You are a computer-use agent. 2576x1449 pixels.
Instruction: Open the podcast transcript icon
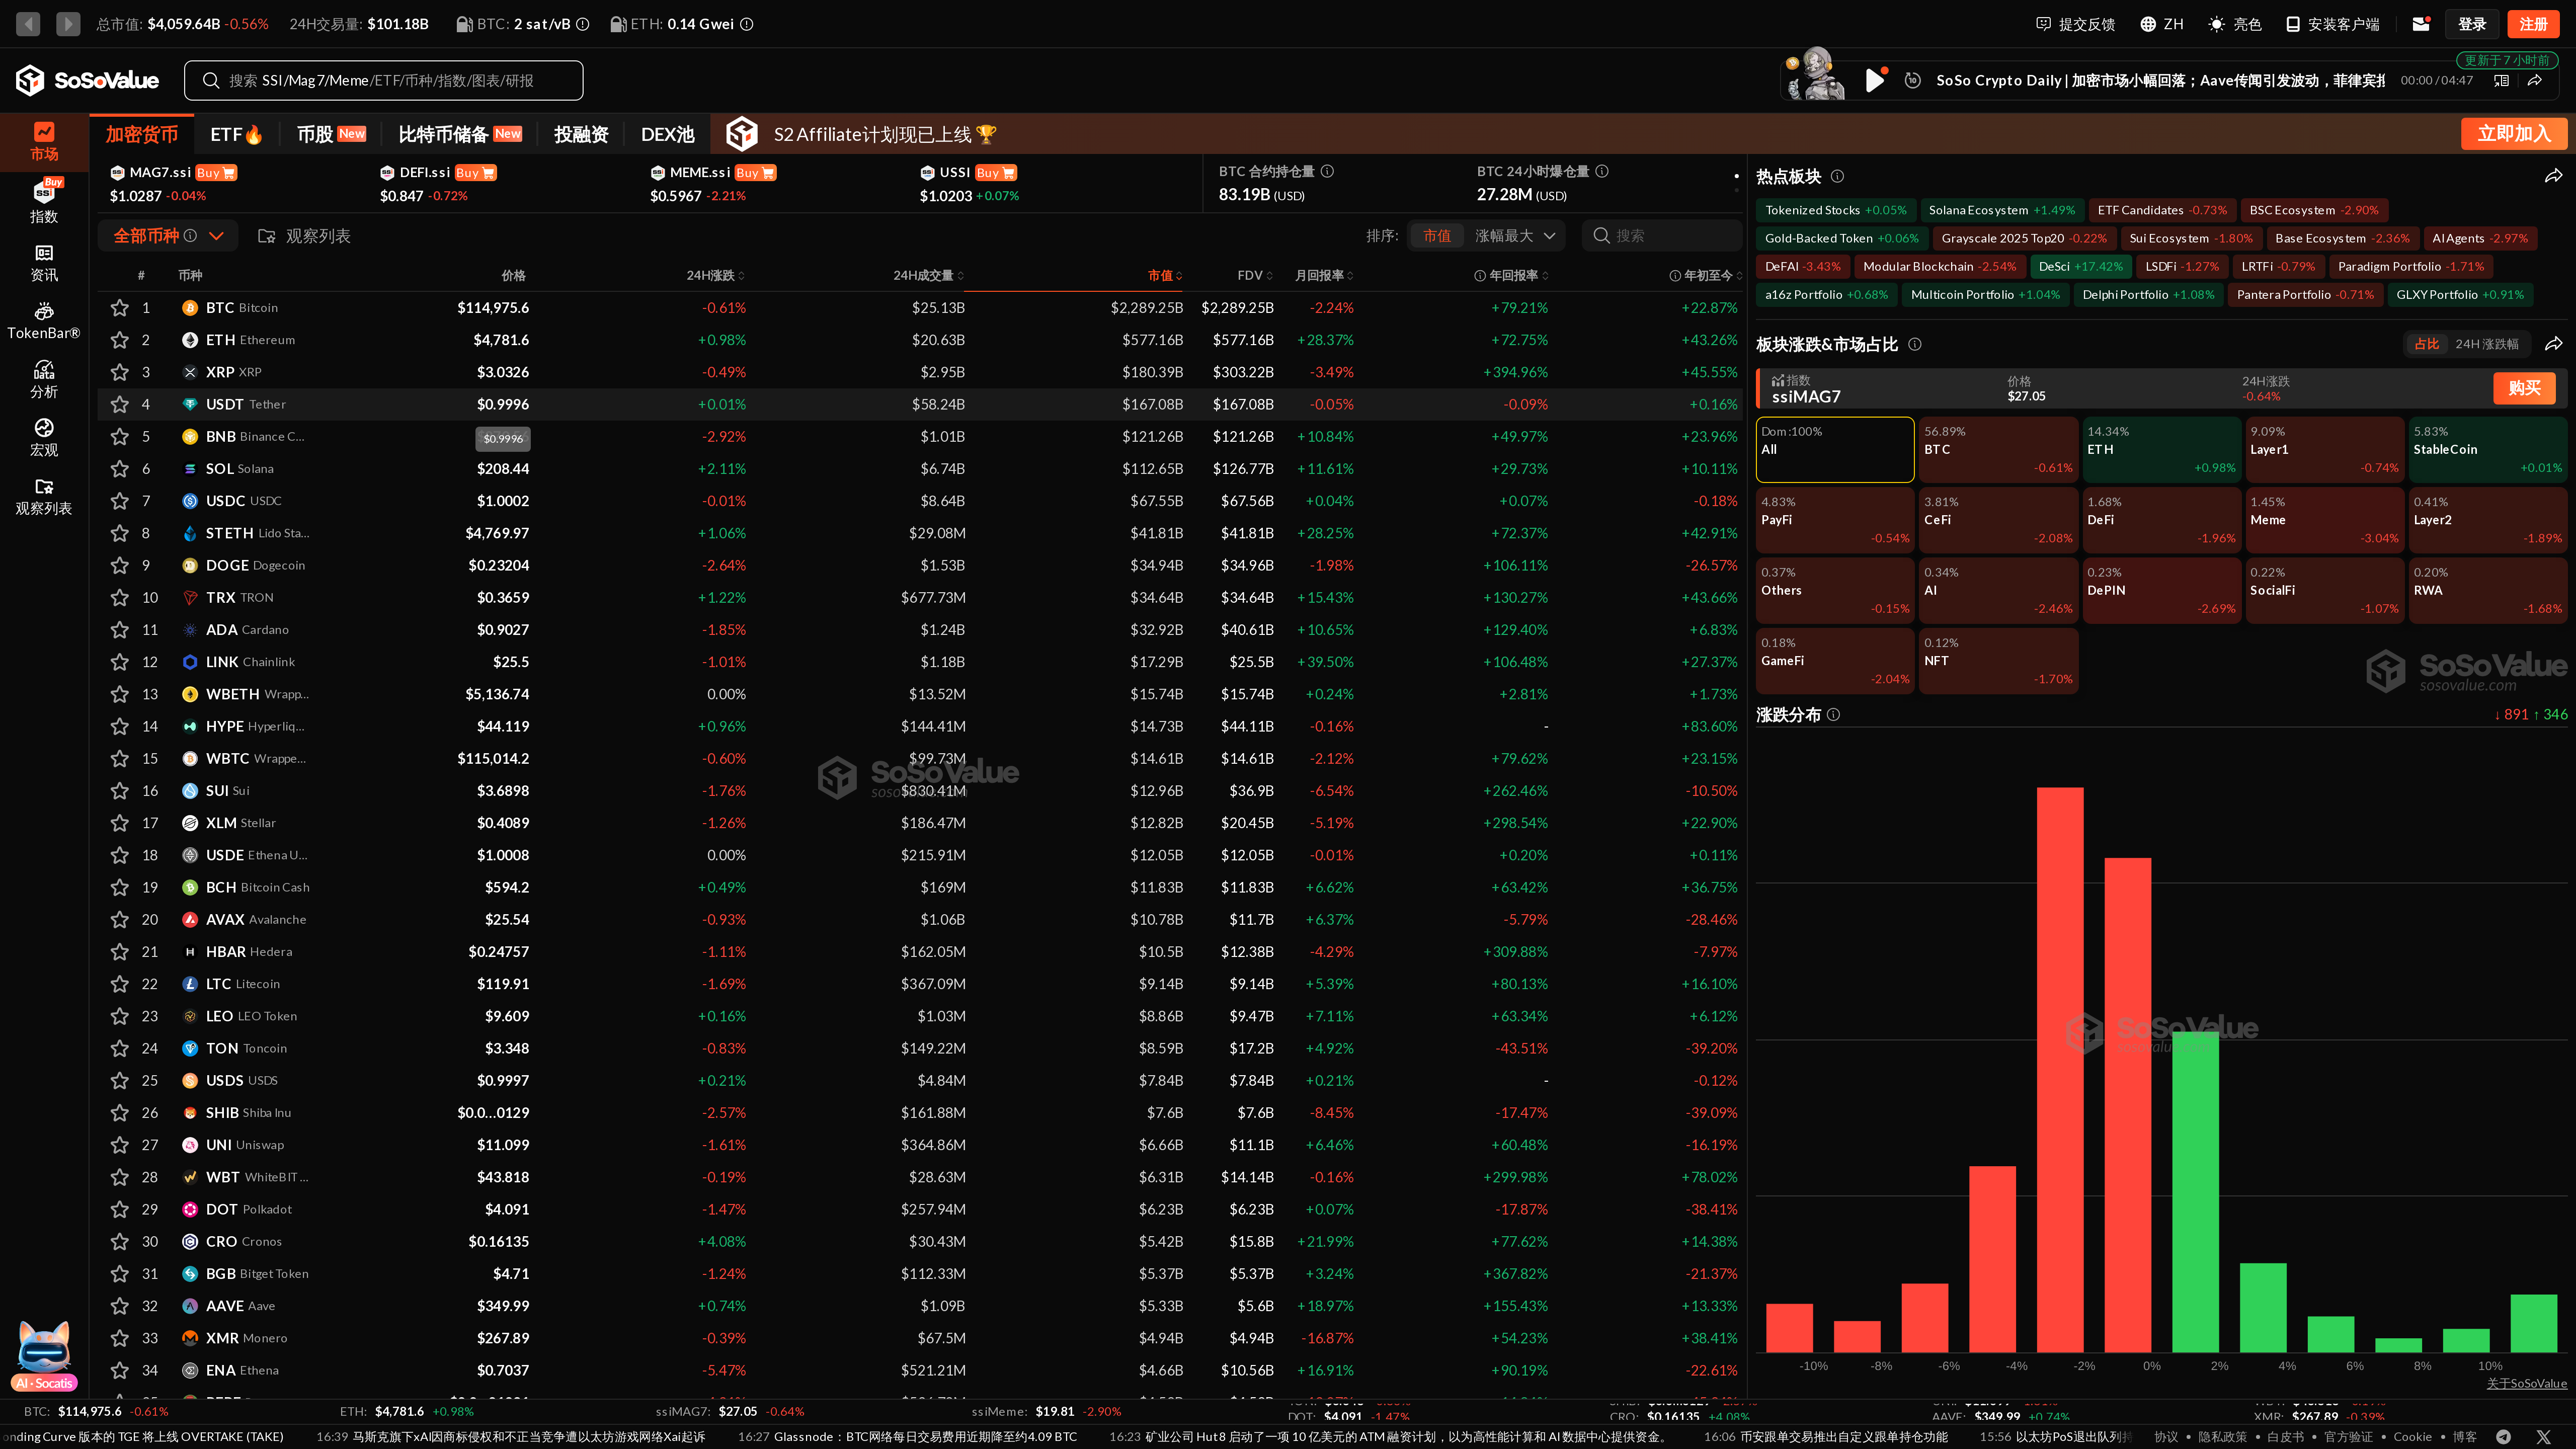click(2501, 81)
